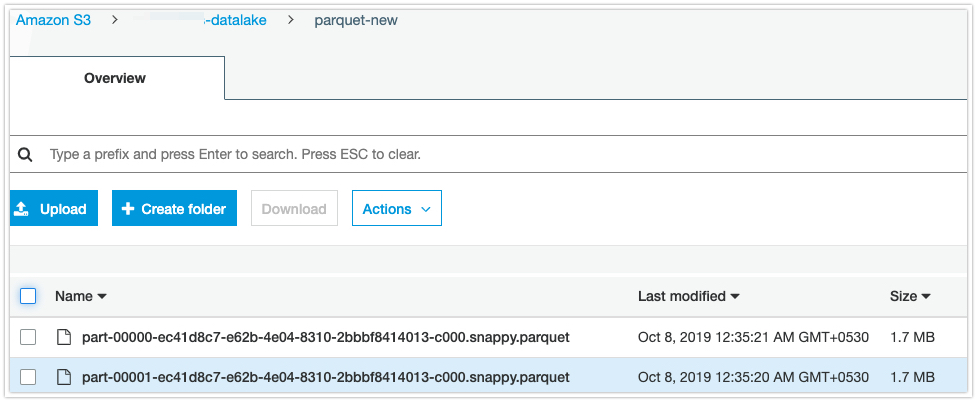Viewport: 977px width, 402px height.
Task: Toggle the select-all checkbox in header
Action: point(28,296)
